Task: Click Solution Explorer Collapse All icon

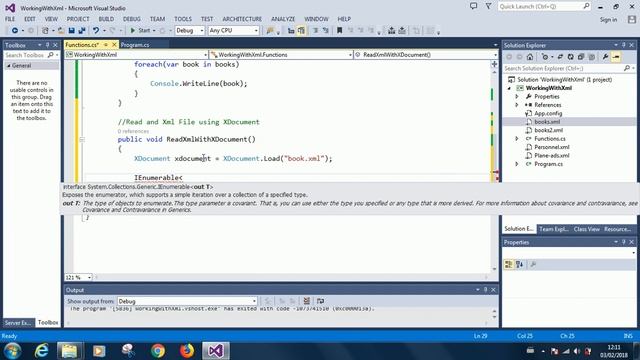Action: point(581,57)
